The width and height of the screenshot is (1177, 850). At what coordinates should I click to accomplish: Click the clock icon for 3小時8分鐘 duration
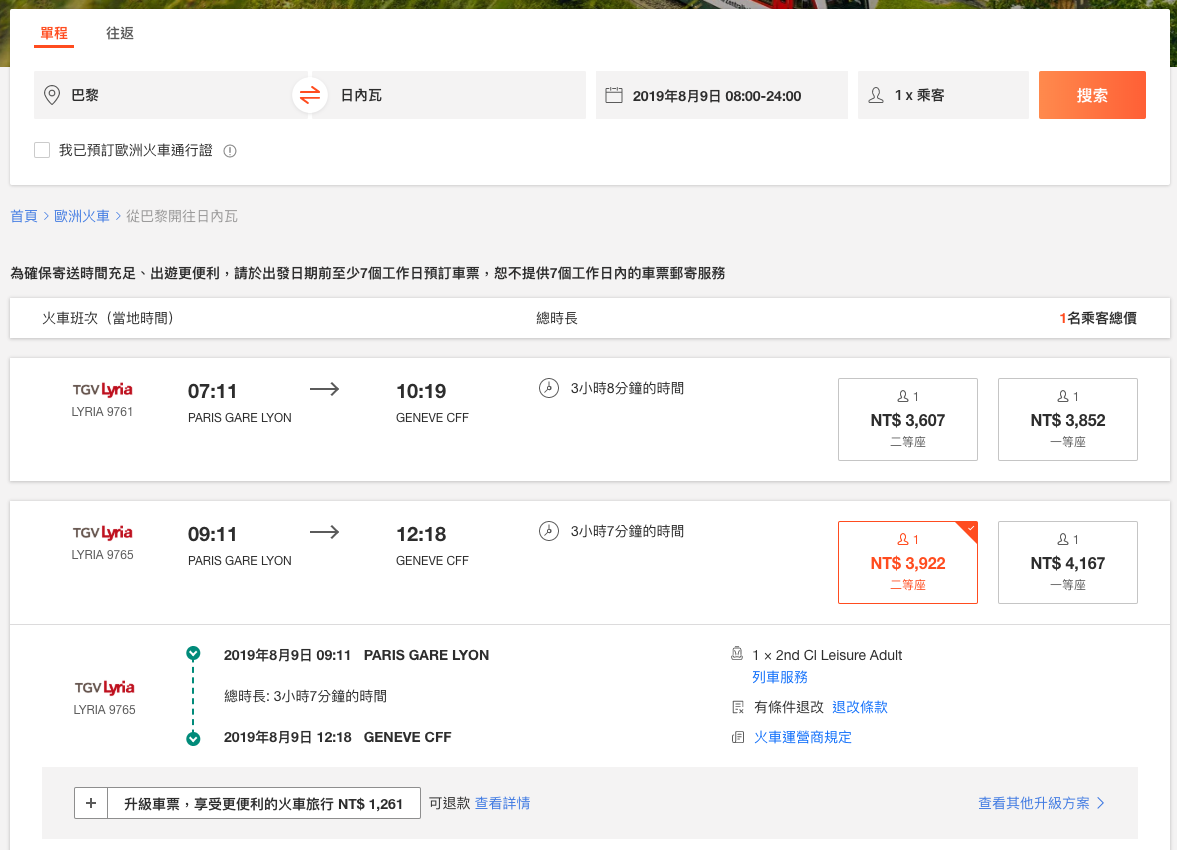point(548,389)
